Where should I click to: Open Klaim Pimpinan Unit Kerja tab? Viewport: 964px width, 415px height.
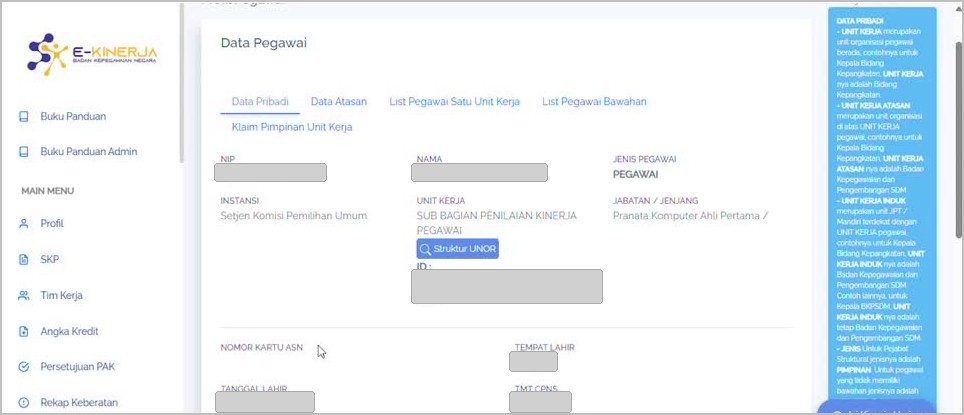292,127
